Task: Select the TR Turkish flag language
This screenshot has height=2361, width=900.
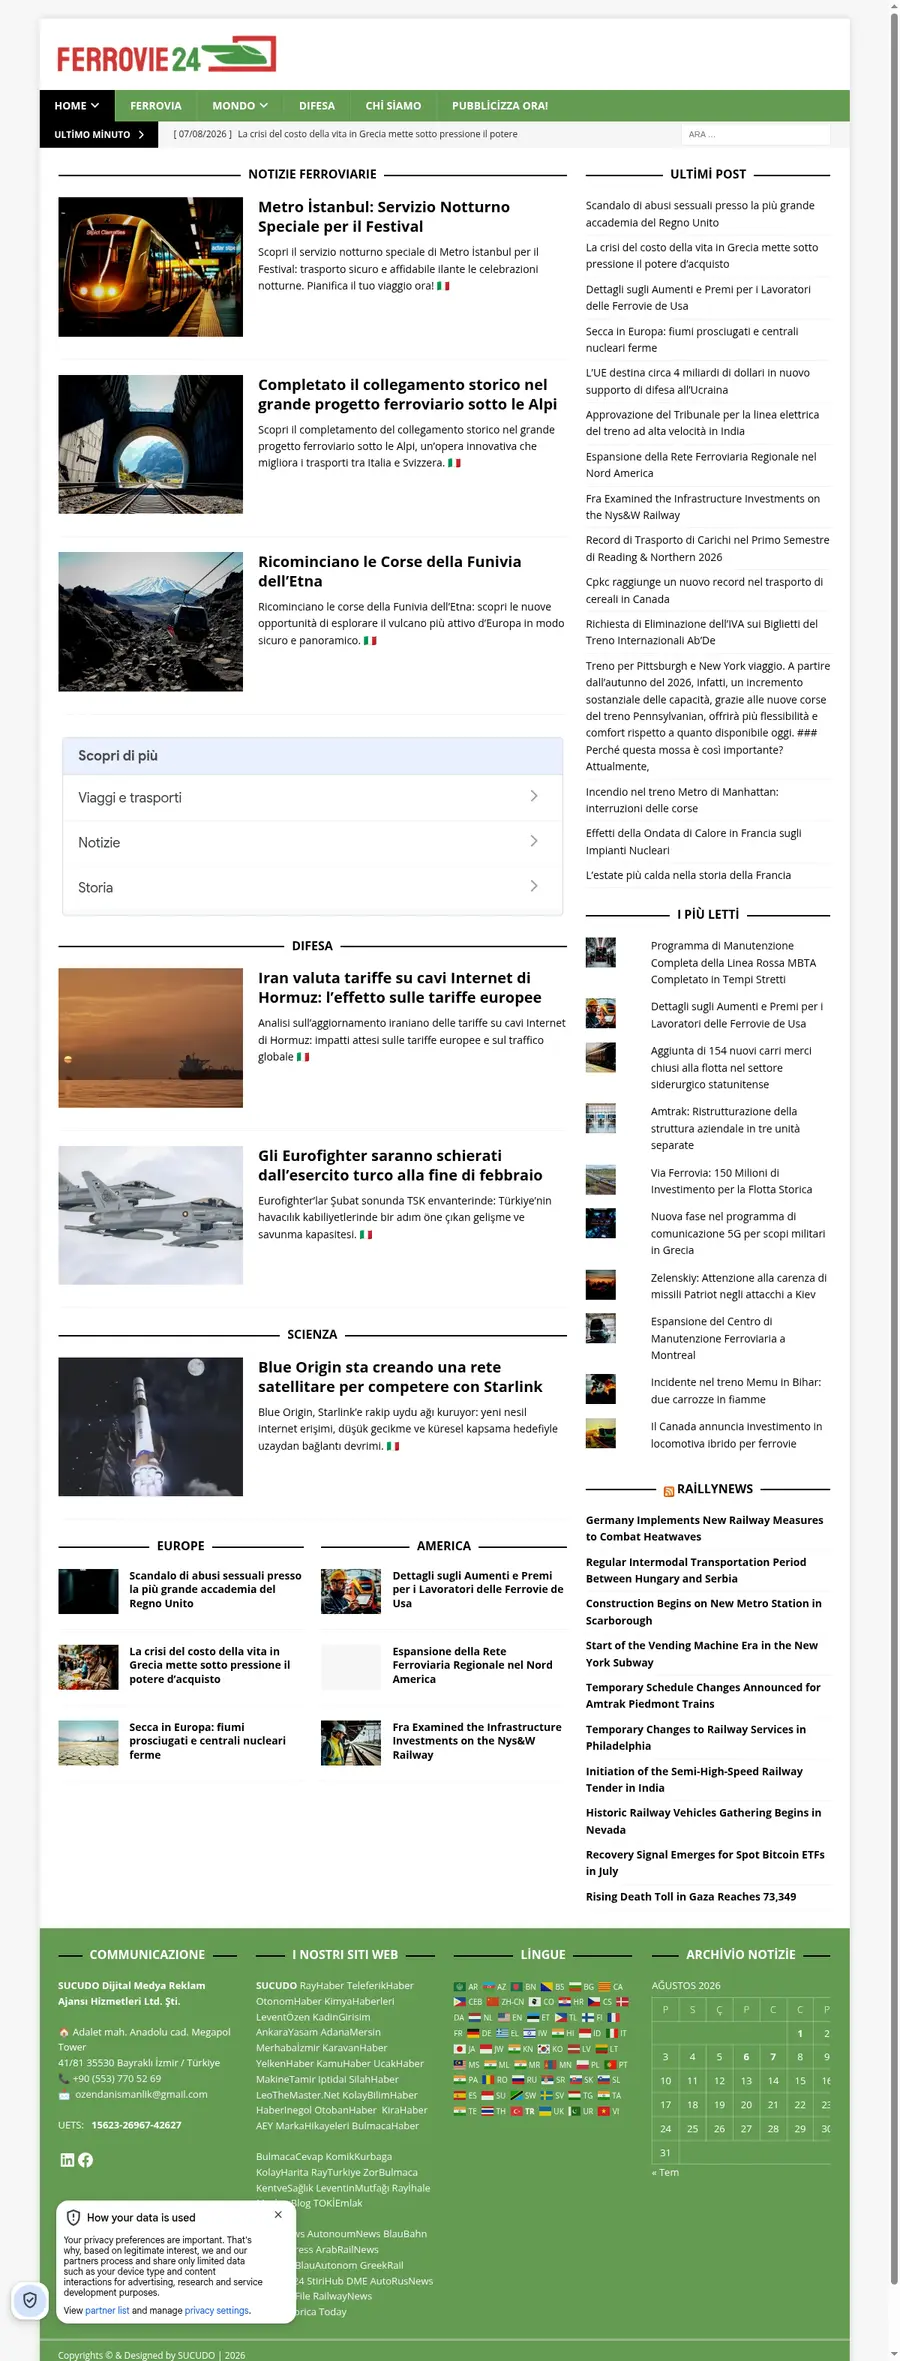Action: (x=522, y=2111)
